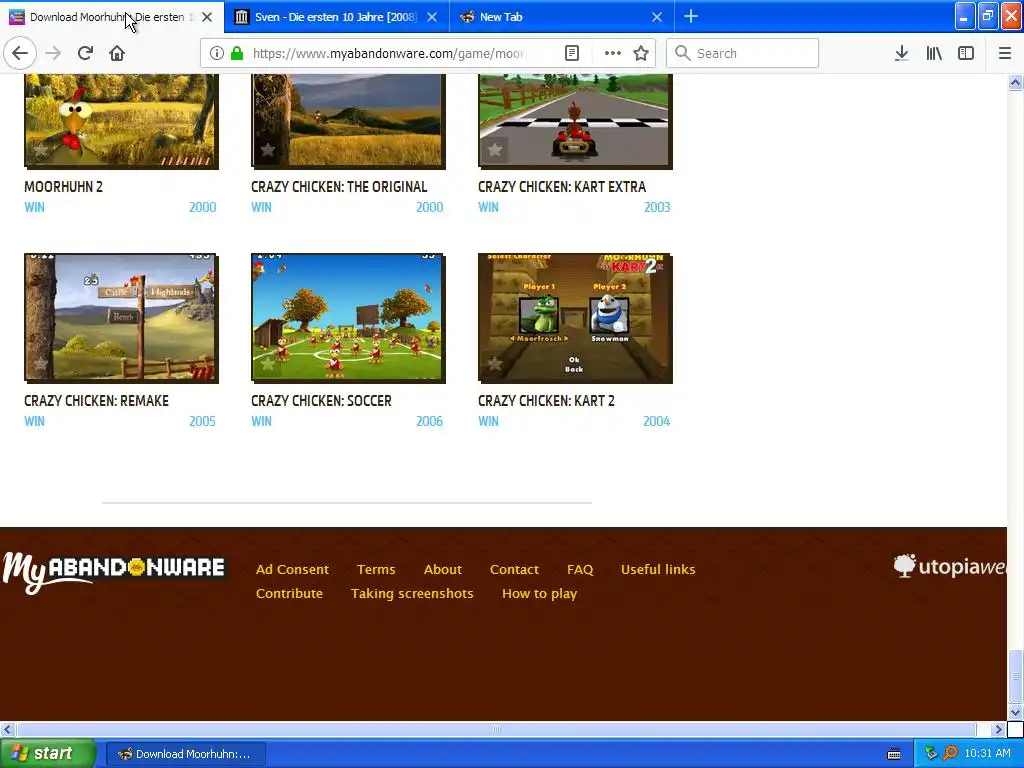Viewport: 1024px width, 768px height.
Task: Open the Moorhuhn 2 game thumbnail
Action: 121,121
